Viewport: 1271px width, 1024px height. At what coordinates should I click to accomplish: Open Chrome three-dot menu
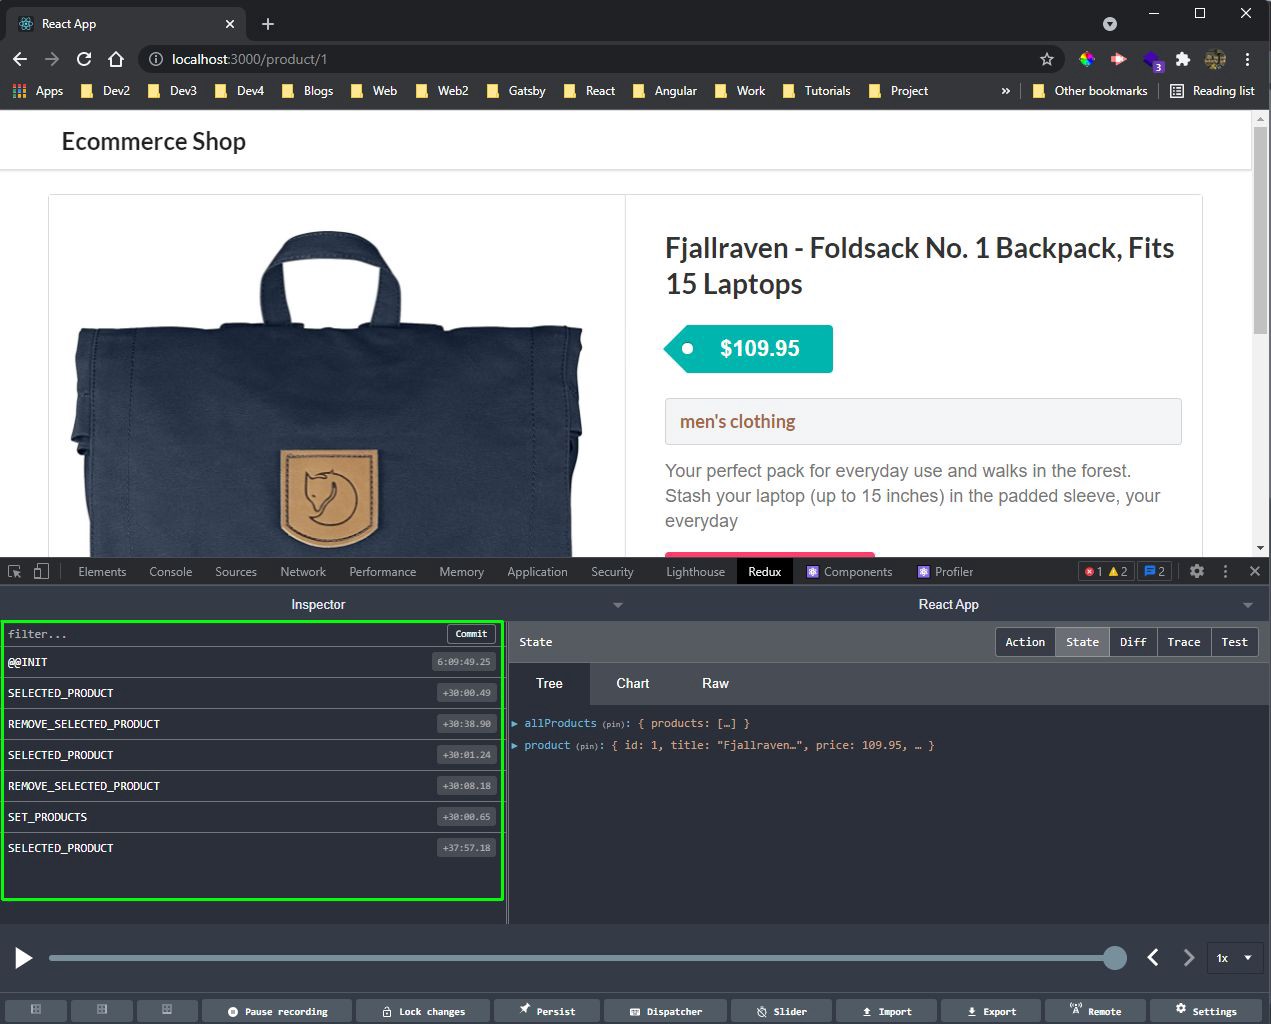coord(1247,59)
